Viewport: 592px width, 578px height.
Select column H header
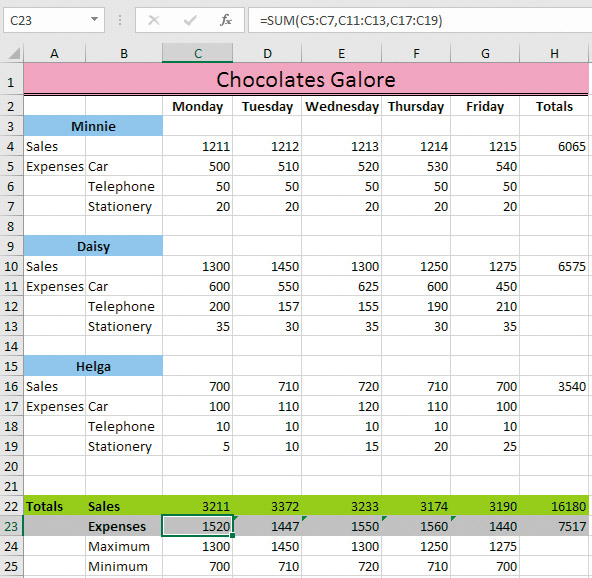[x=554, y=53]
